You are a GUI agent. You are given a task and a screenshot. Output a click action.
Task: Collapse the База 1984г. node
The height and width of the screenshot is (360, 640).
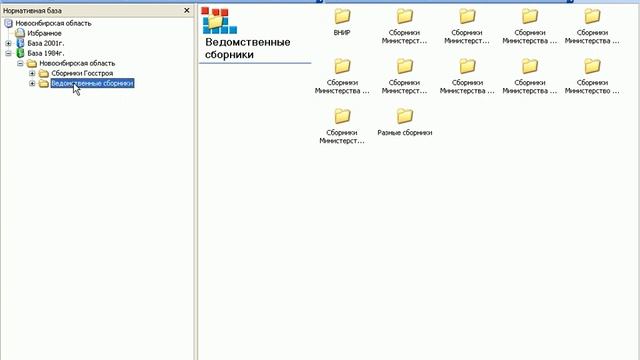pos(8,53)
